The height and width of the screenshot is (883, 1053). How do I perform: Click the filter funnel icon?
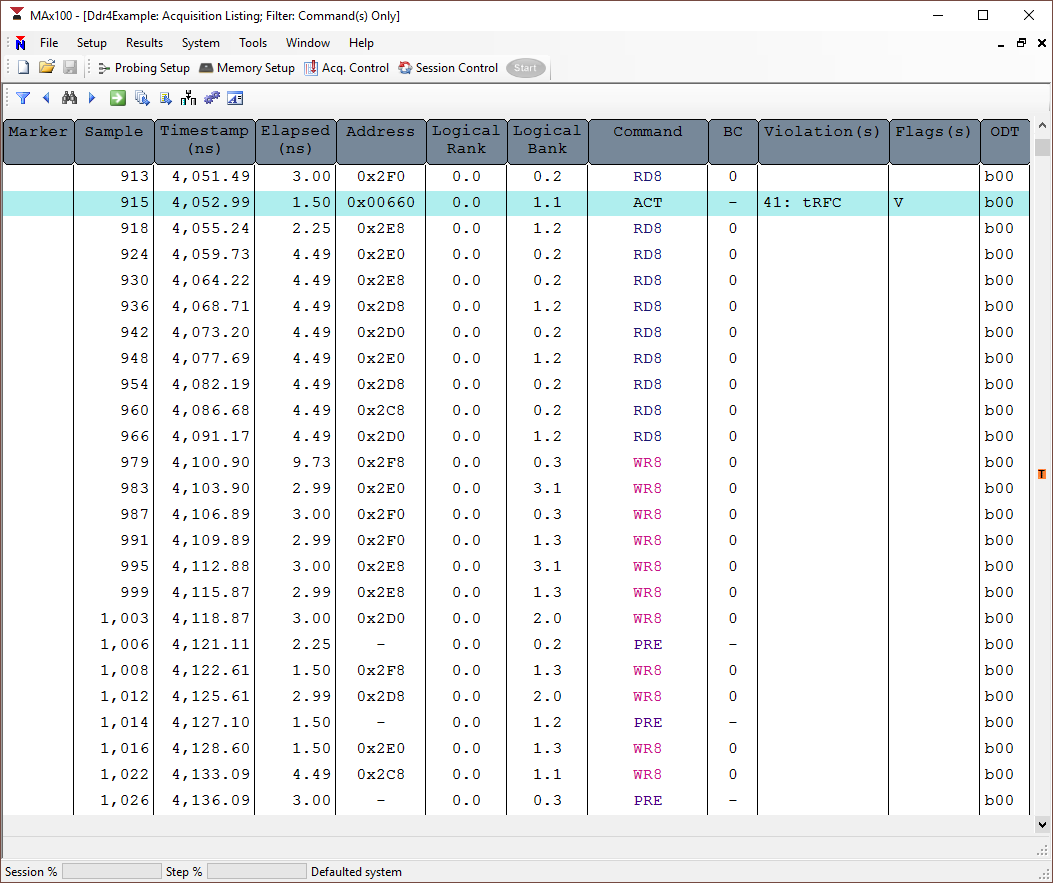23,98
